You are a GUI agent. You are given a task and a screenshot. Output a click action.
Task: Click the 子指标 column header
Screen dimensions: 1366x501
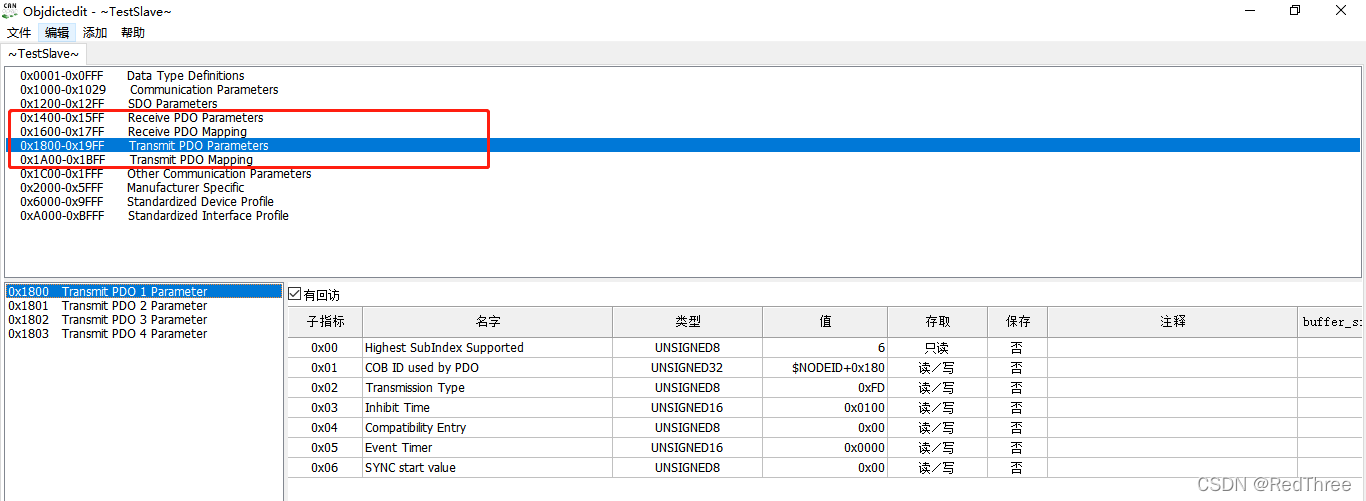(x=325, y=322)
